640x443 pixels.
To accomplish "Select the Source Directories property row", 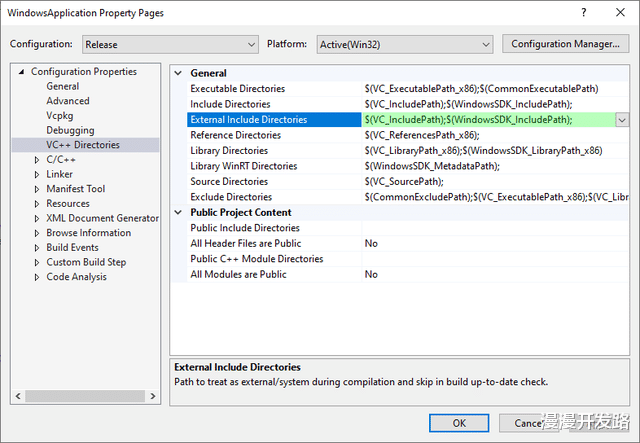I will 407,182.
